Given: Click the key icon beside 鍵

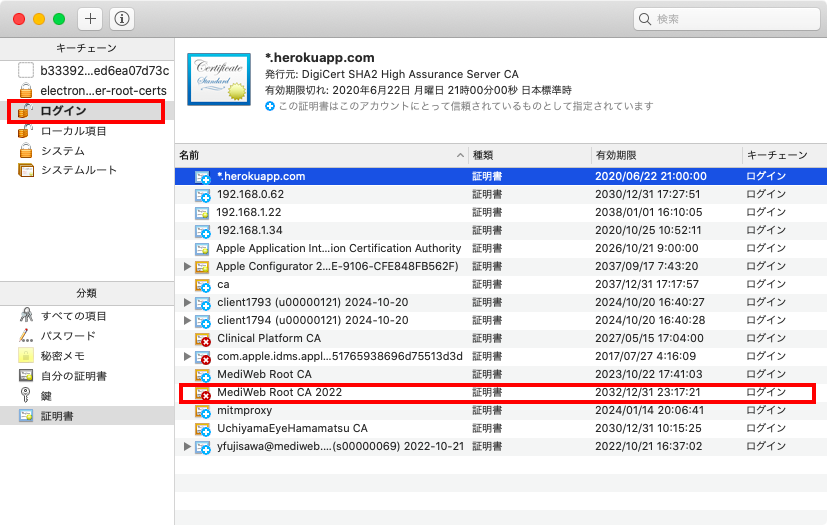Looking at the screenshot, I should click(x=25, y=395).
